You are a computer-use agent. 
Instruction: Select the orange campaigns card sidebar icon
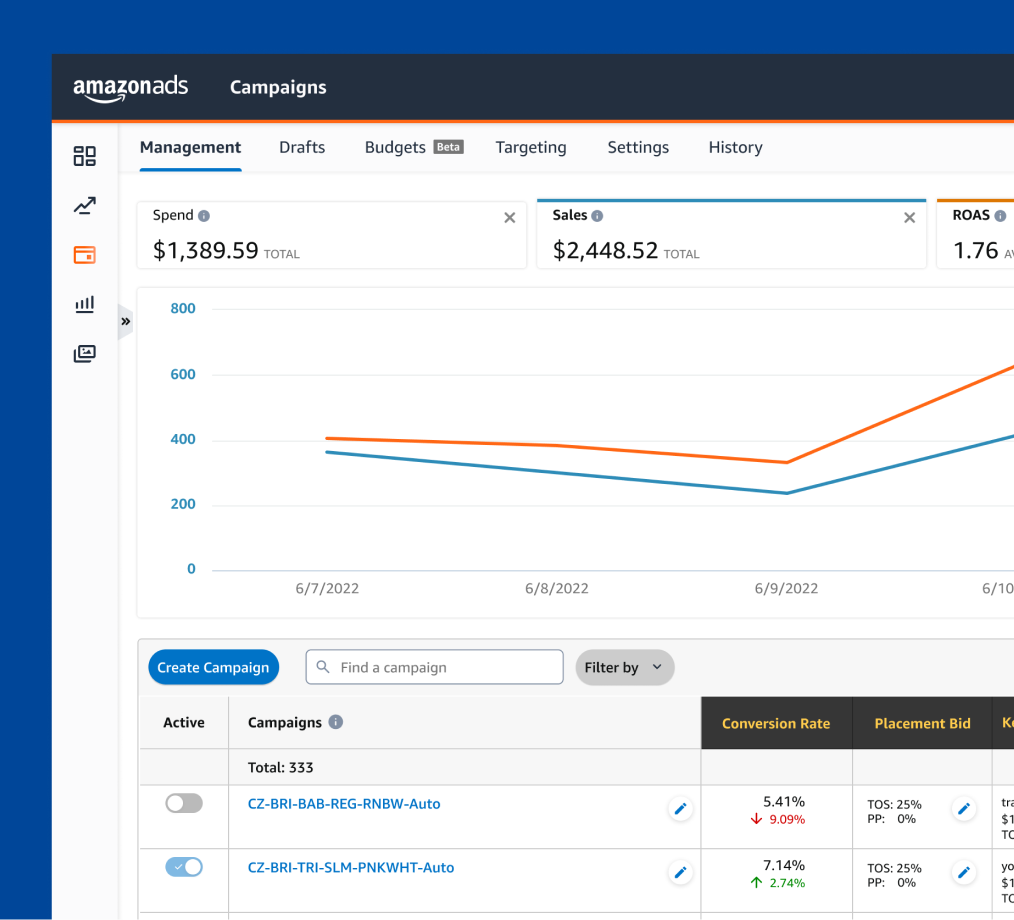coord(85,255)
